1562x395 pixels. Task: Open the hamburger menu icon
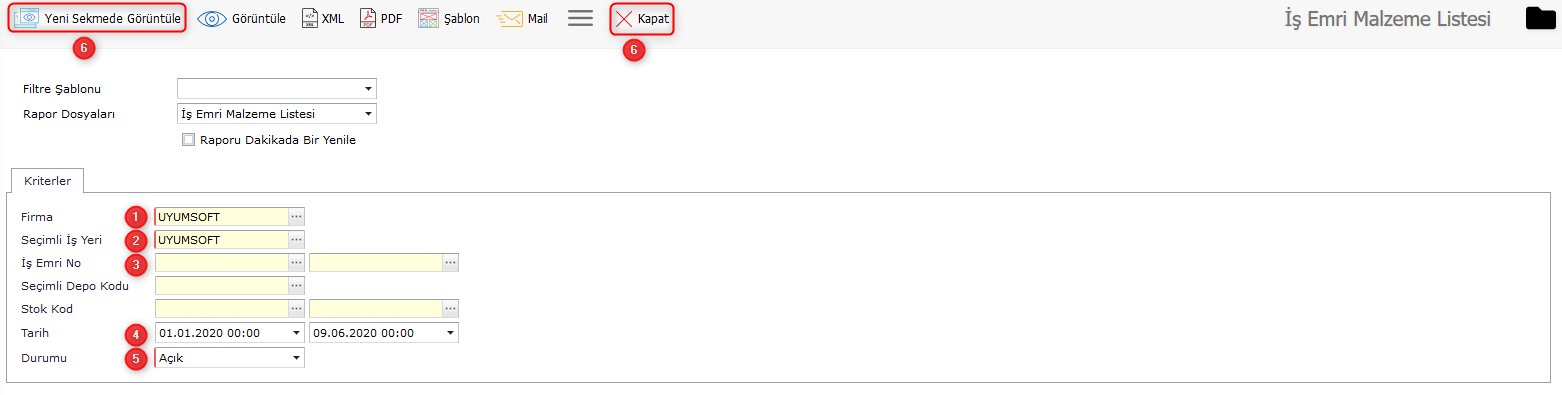(580, 18)
